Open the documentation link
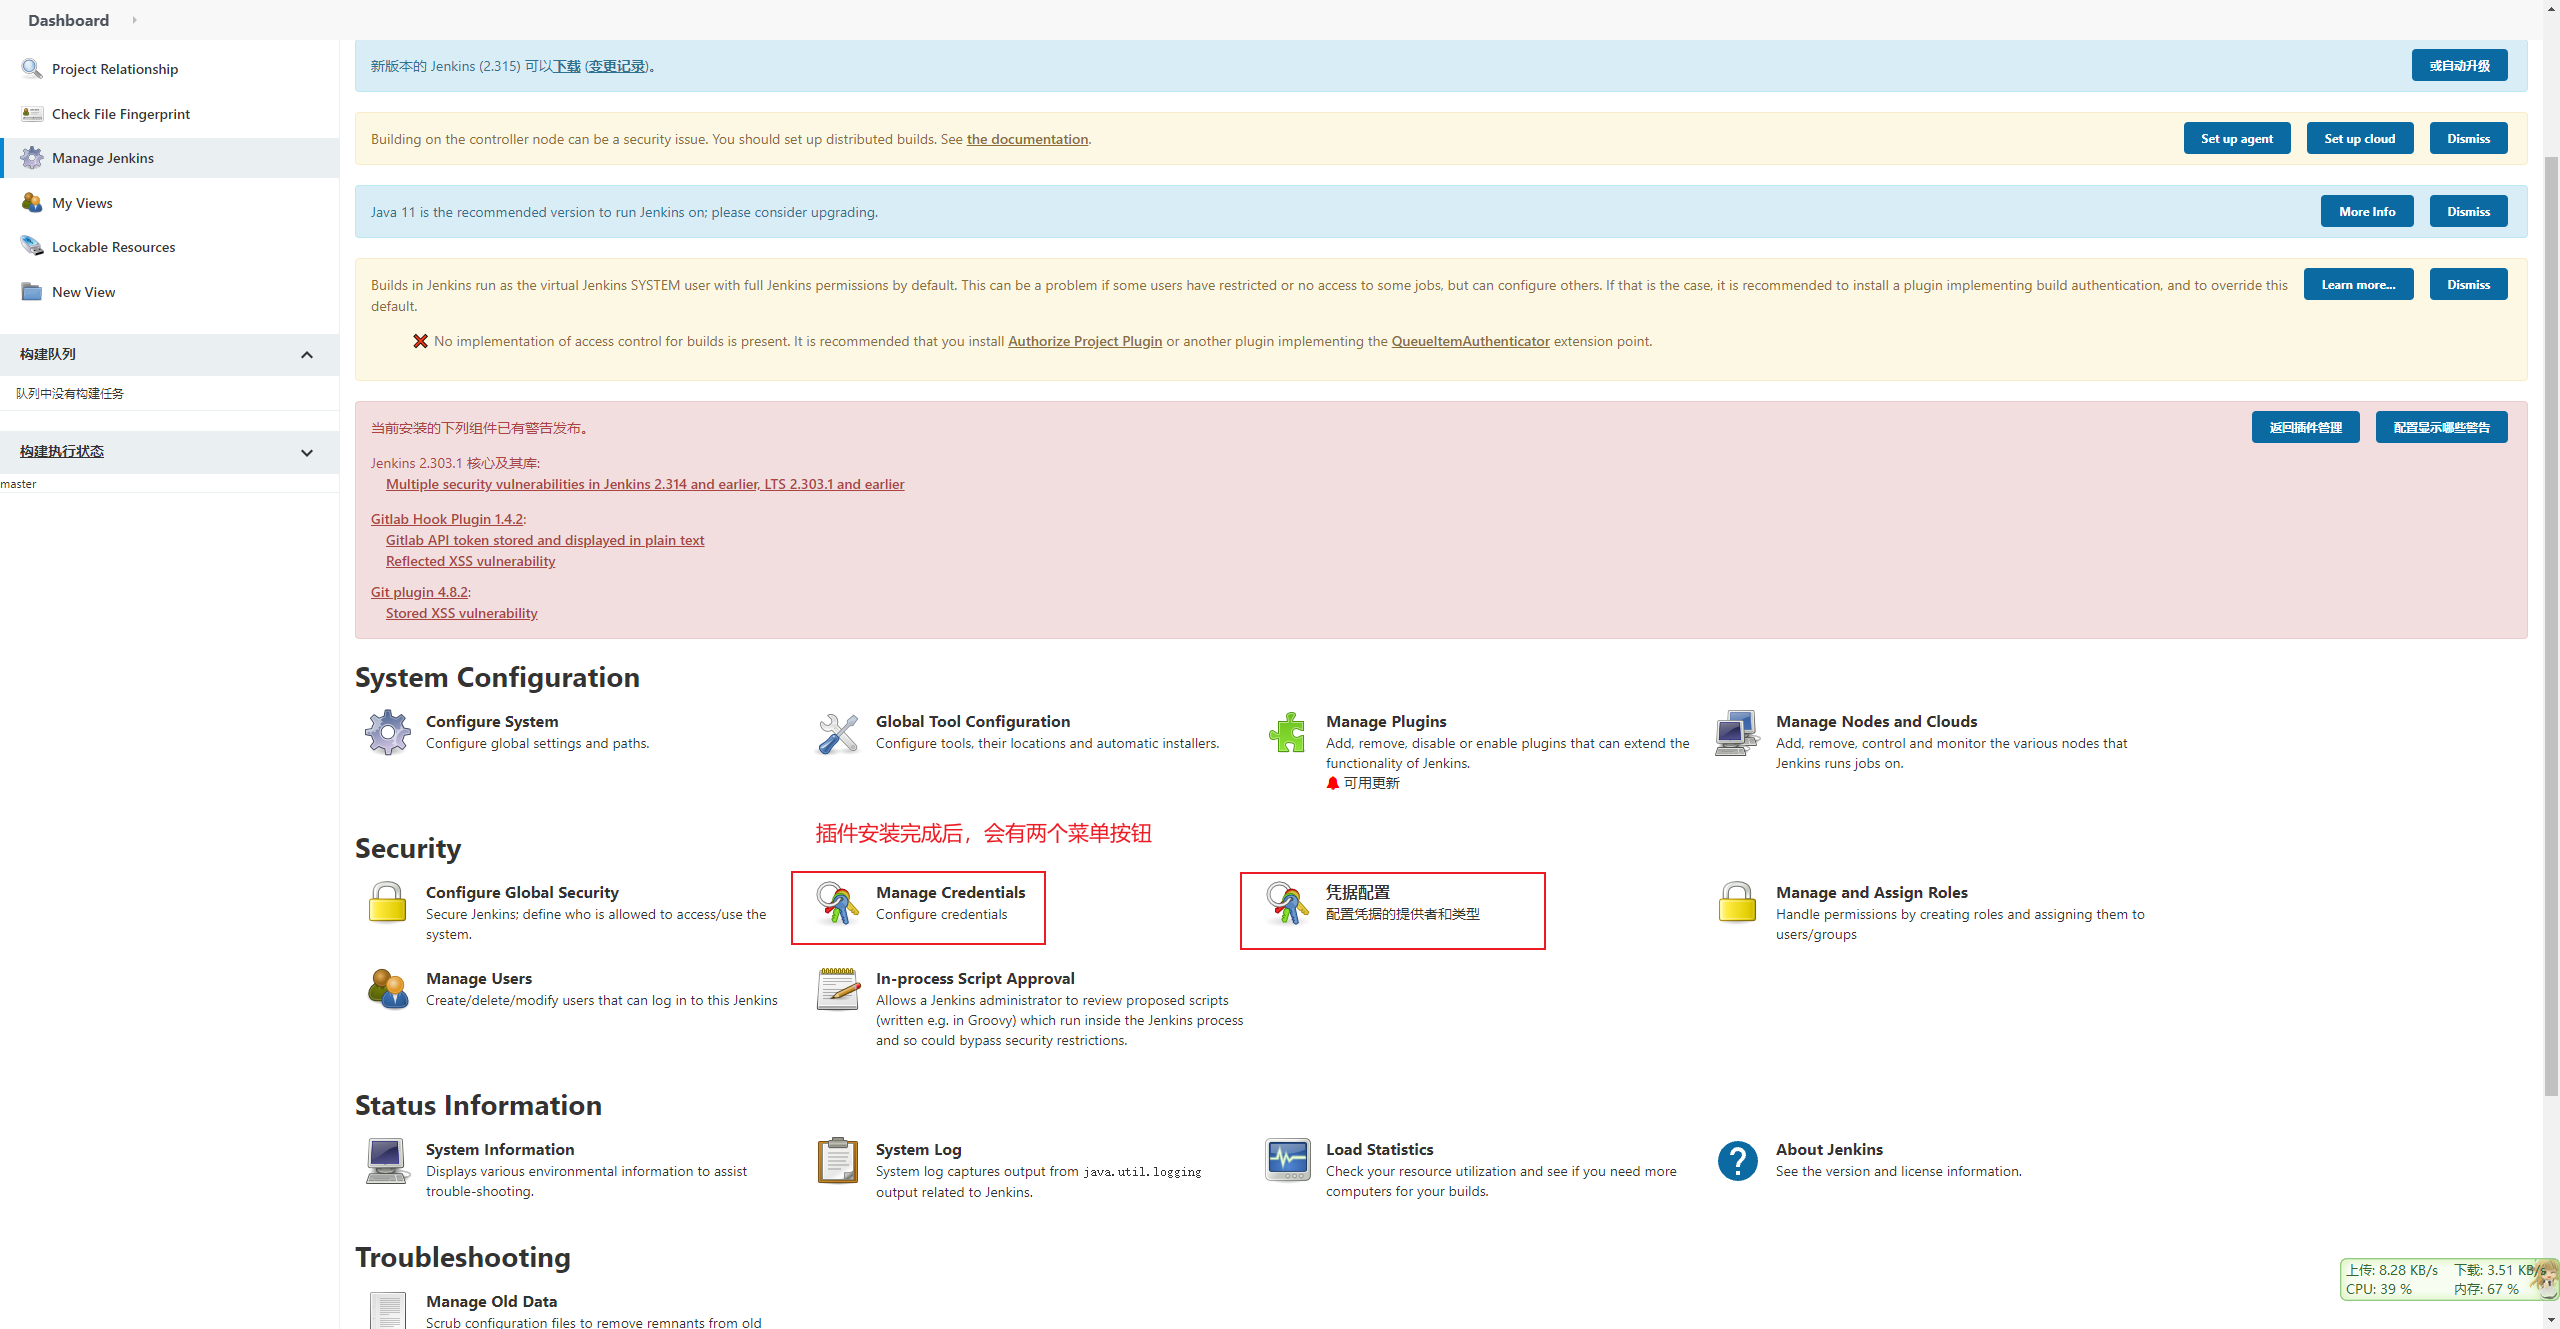This screenshot has height=1329, width=2560. click(1027, 139)
